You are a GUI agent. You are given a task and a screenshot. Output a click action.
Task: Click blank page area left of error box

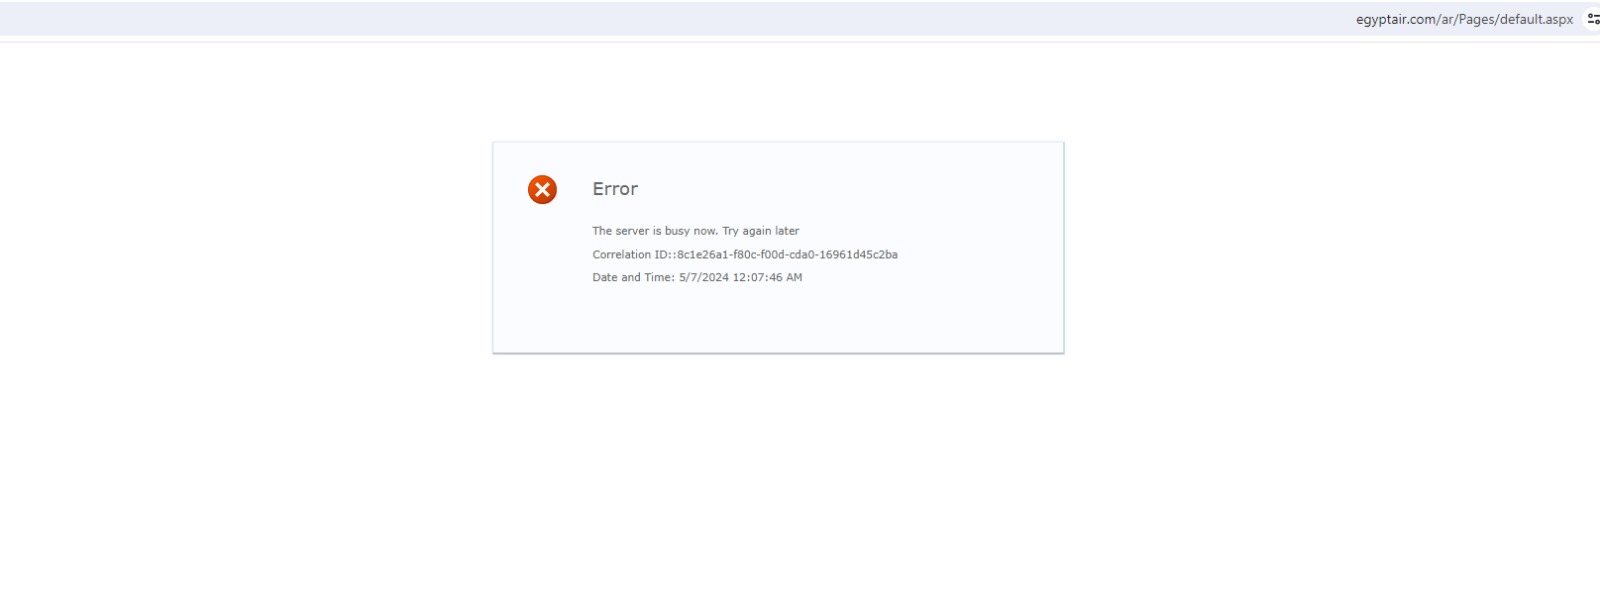point(250,250)
